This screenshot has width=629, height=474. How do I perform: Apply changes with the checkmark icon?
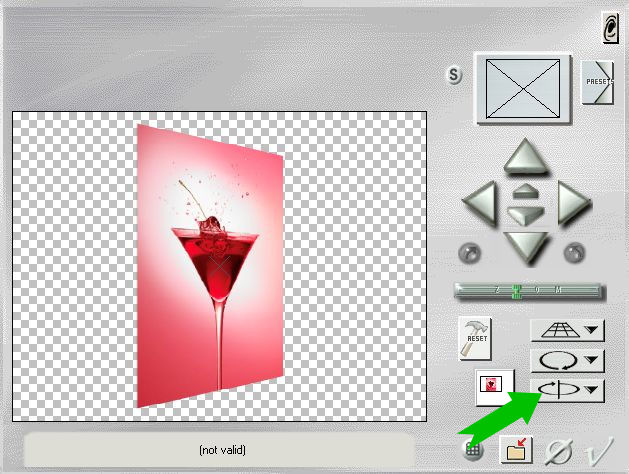click(599, 451)
